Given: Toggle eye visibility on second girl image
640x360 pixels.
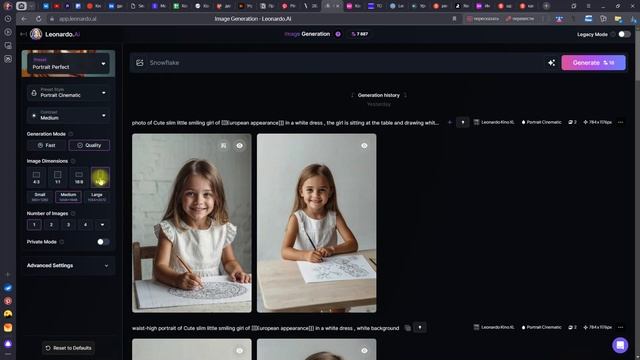Looking at the screenshot, I should 364,145.
